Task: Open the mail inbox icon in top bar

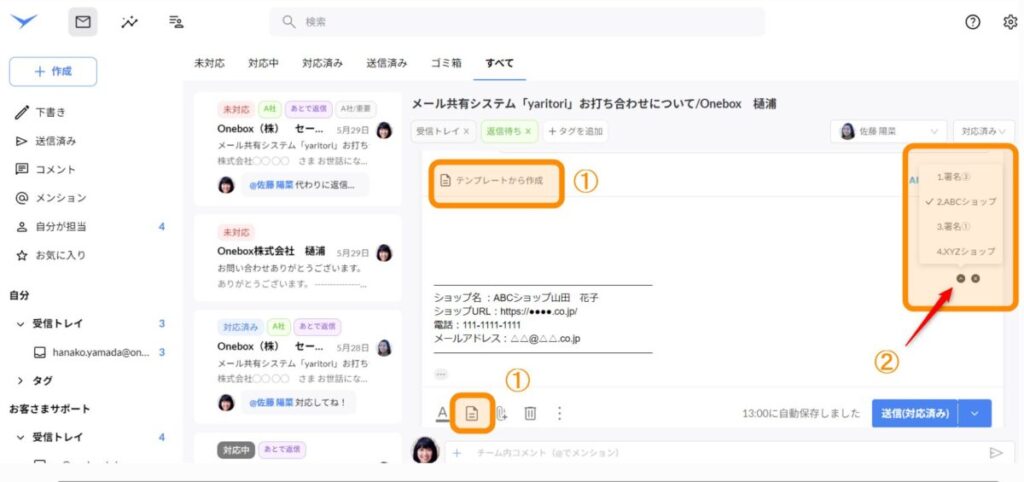Action: pos(83,21)
